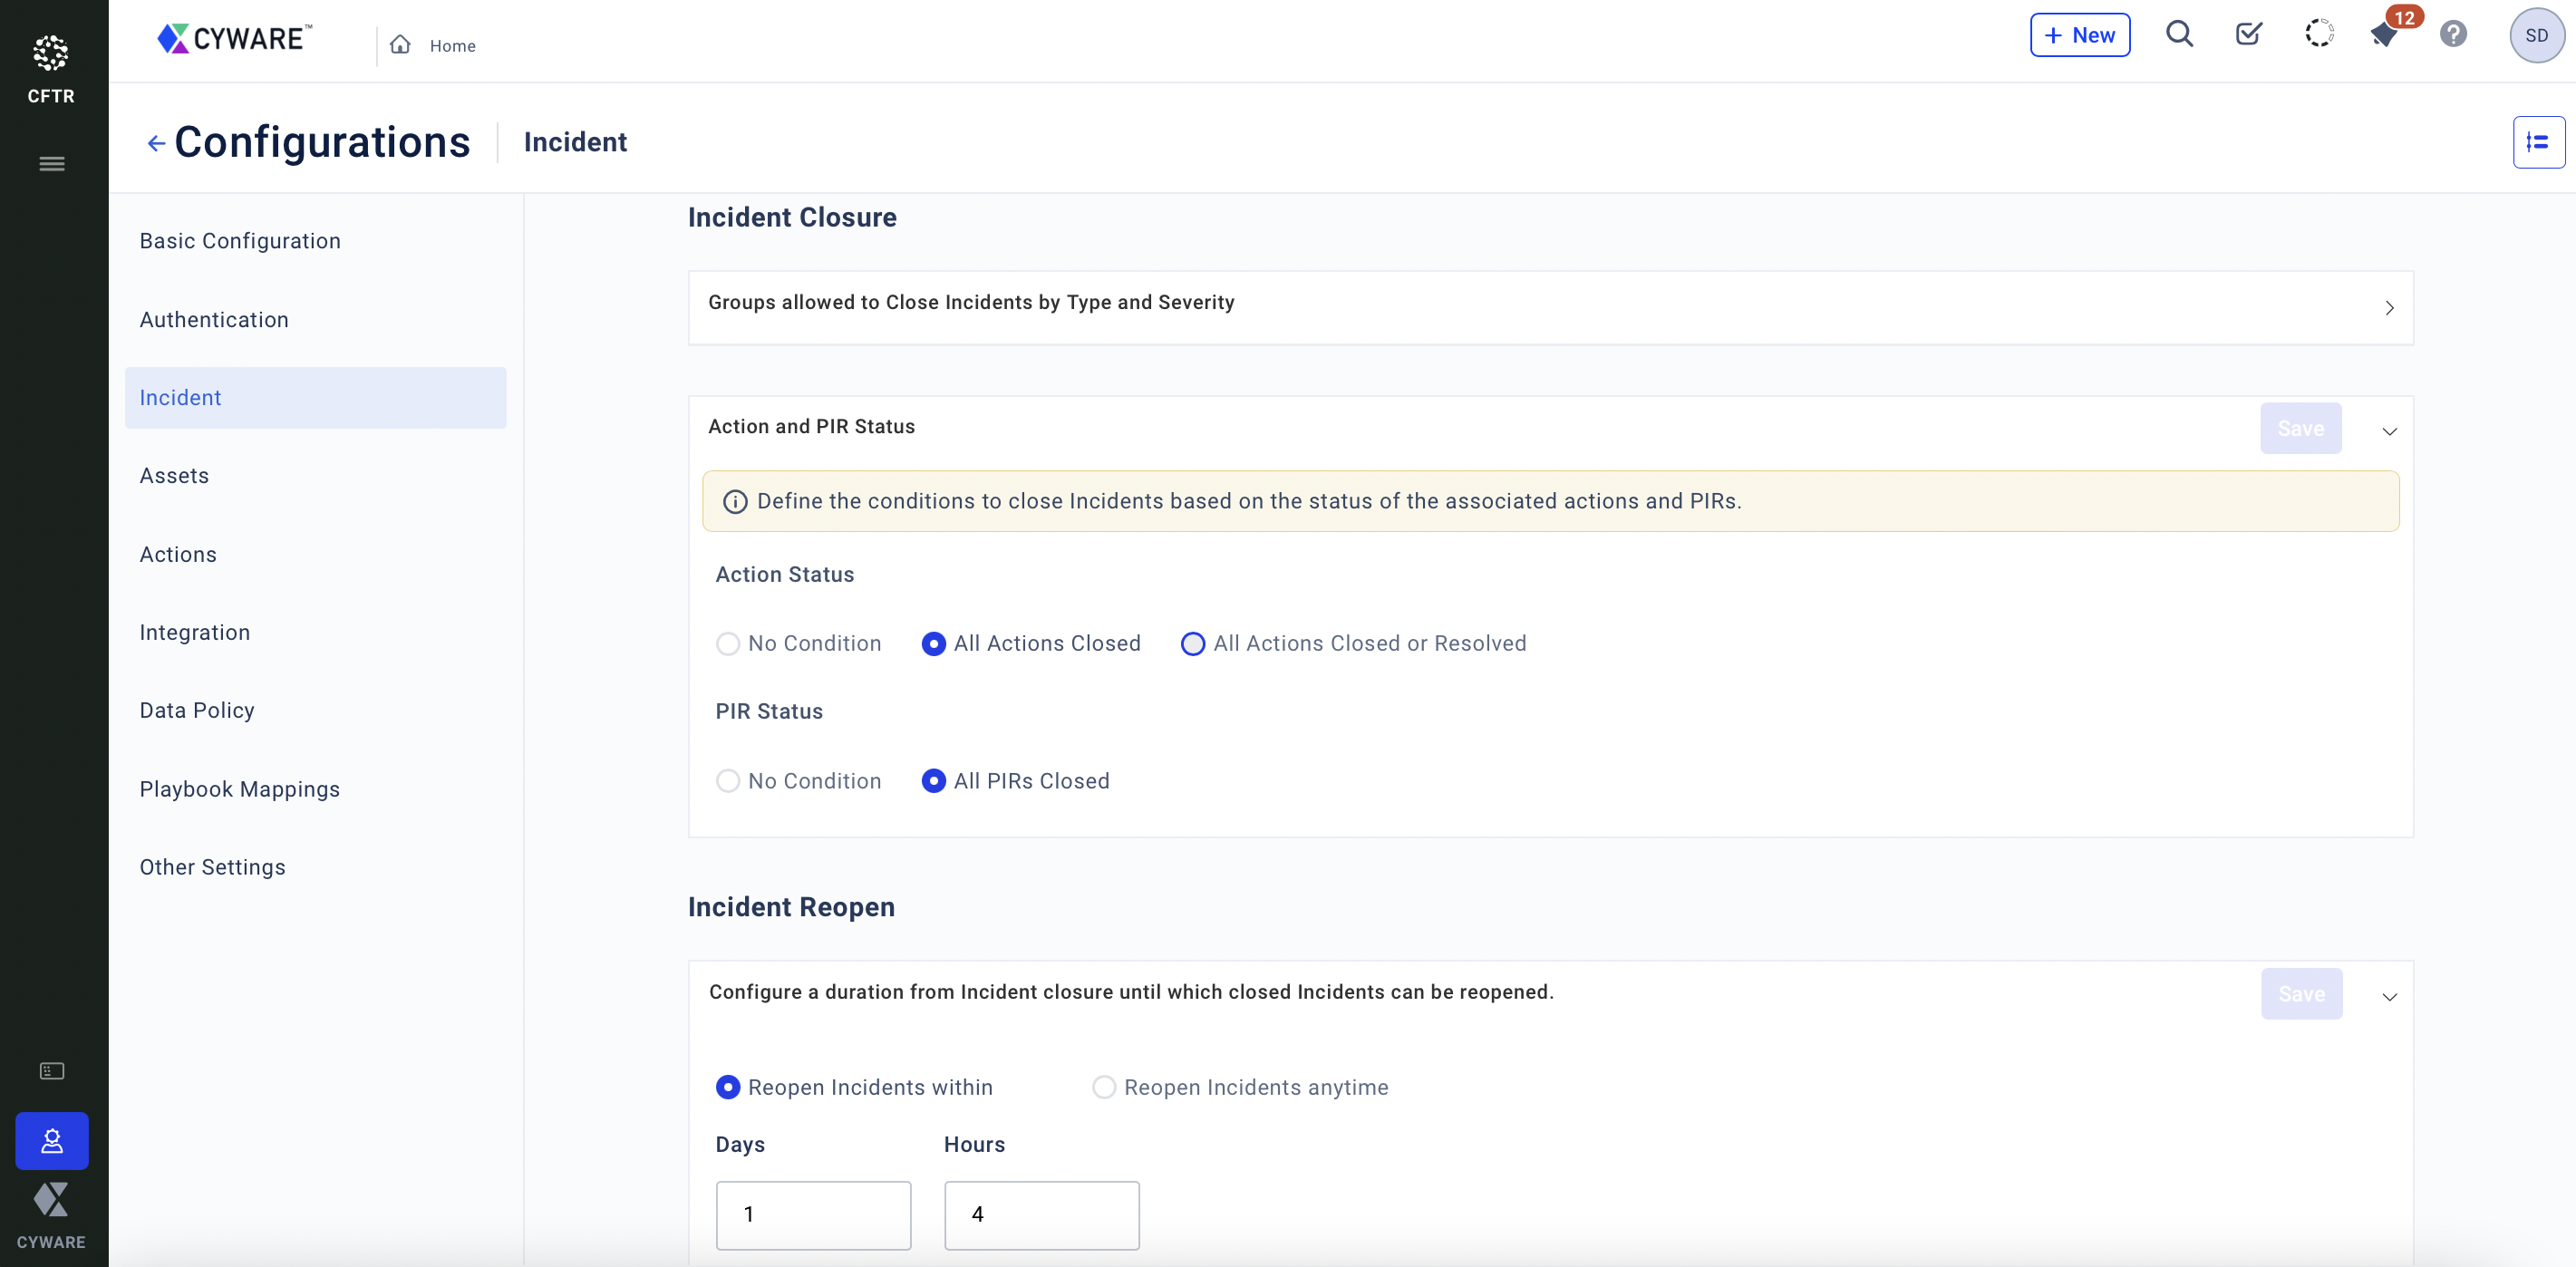Viewport: 2576px width, 1267px height.
Task: Open the help question mark icon
Action: (2453, 35)
